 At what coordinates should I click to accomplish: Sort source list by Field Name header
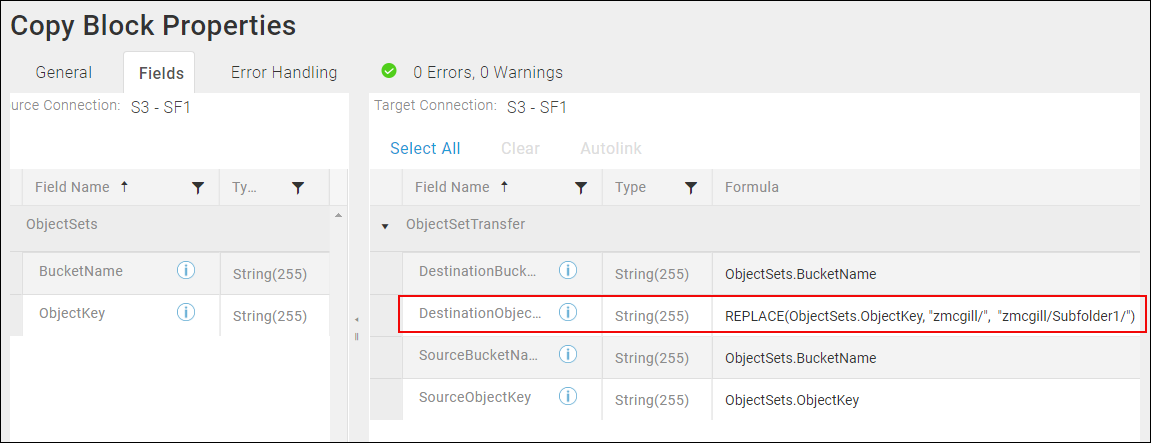(x=72, y=187)
